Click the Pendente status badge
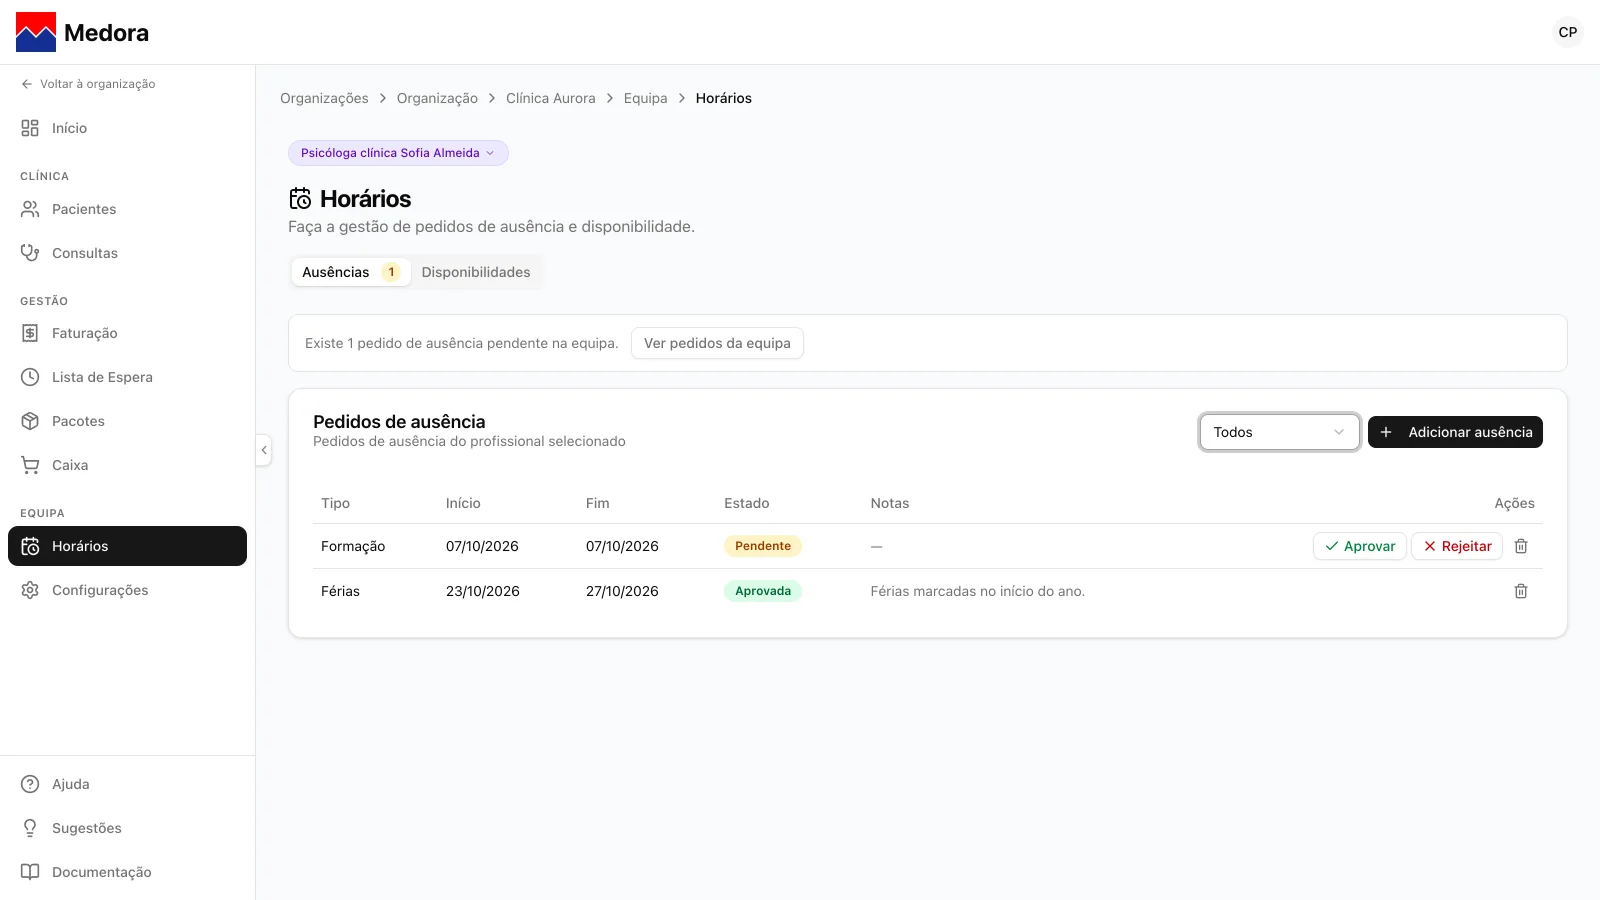The height and width of the screenshot is (900, 1600). [x=763, y=546]
